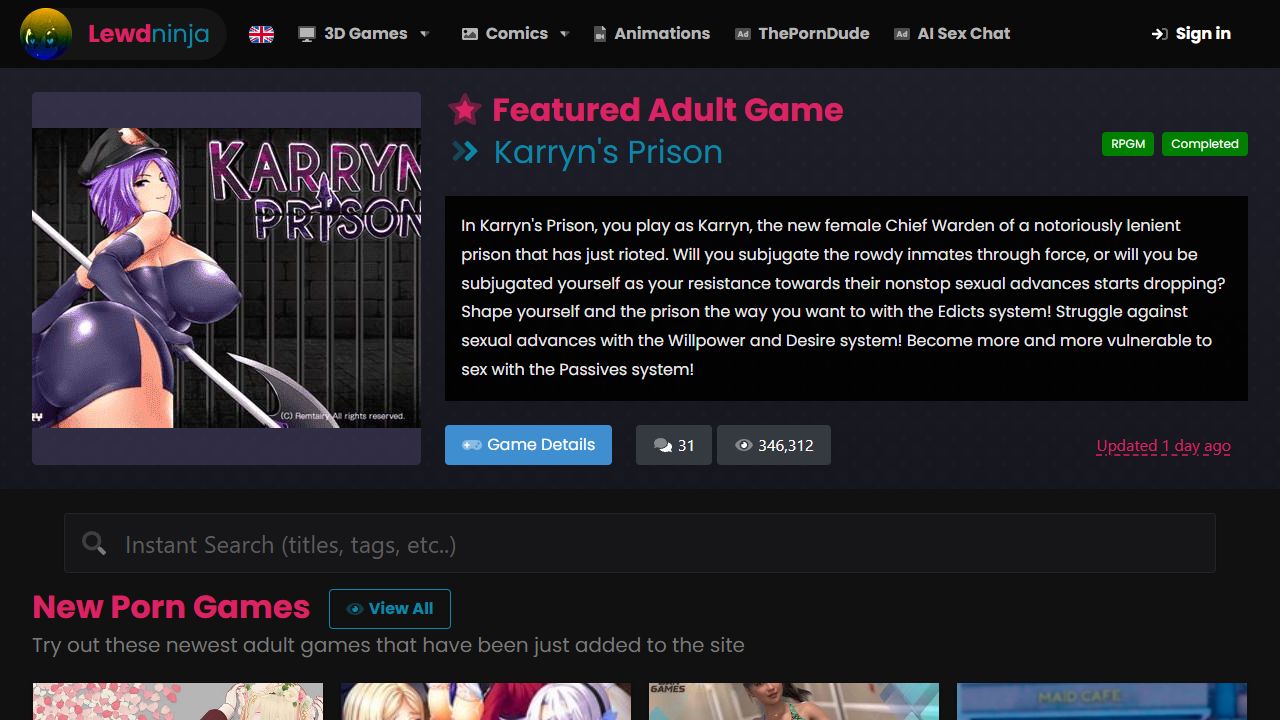
Task: Click the Ad badge before ThePornDude
Action: point(743,34)
